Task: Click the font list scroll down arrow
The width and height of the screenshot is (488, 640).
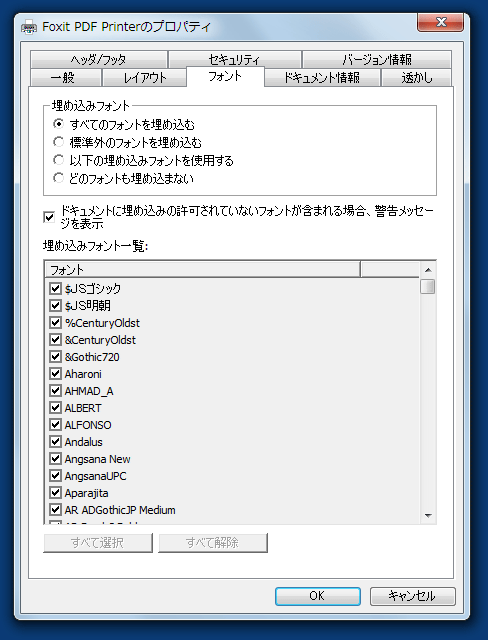Action: tap(428, 516)
